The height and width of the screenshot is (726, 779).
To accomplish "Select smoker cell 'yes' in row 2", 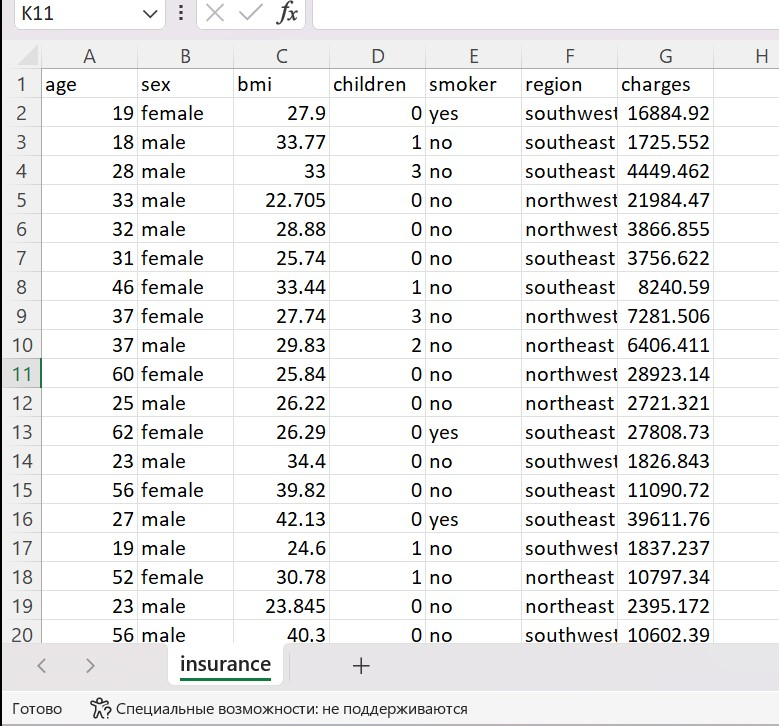I will tap(473, 113).
